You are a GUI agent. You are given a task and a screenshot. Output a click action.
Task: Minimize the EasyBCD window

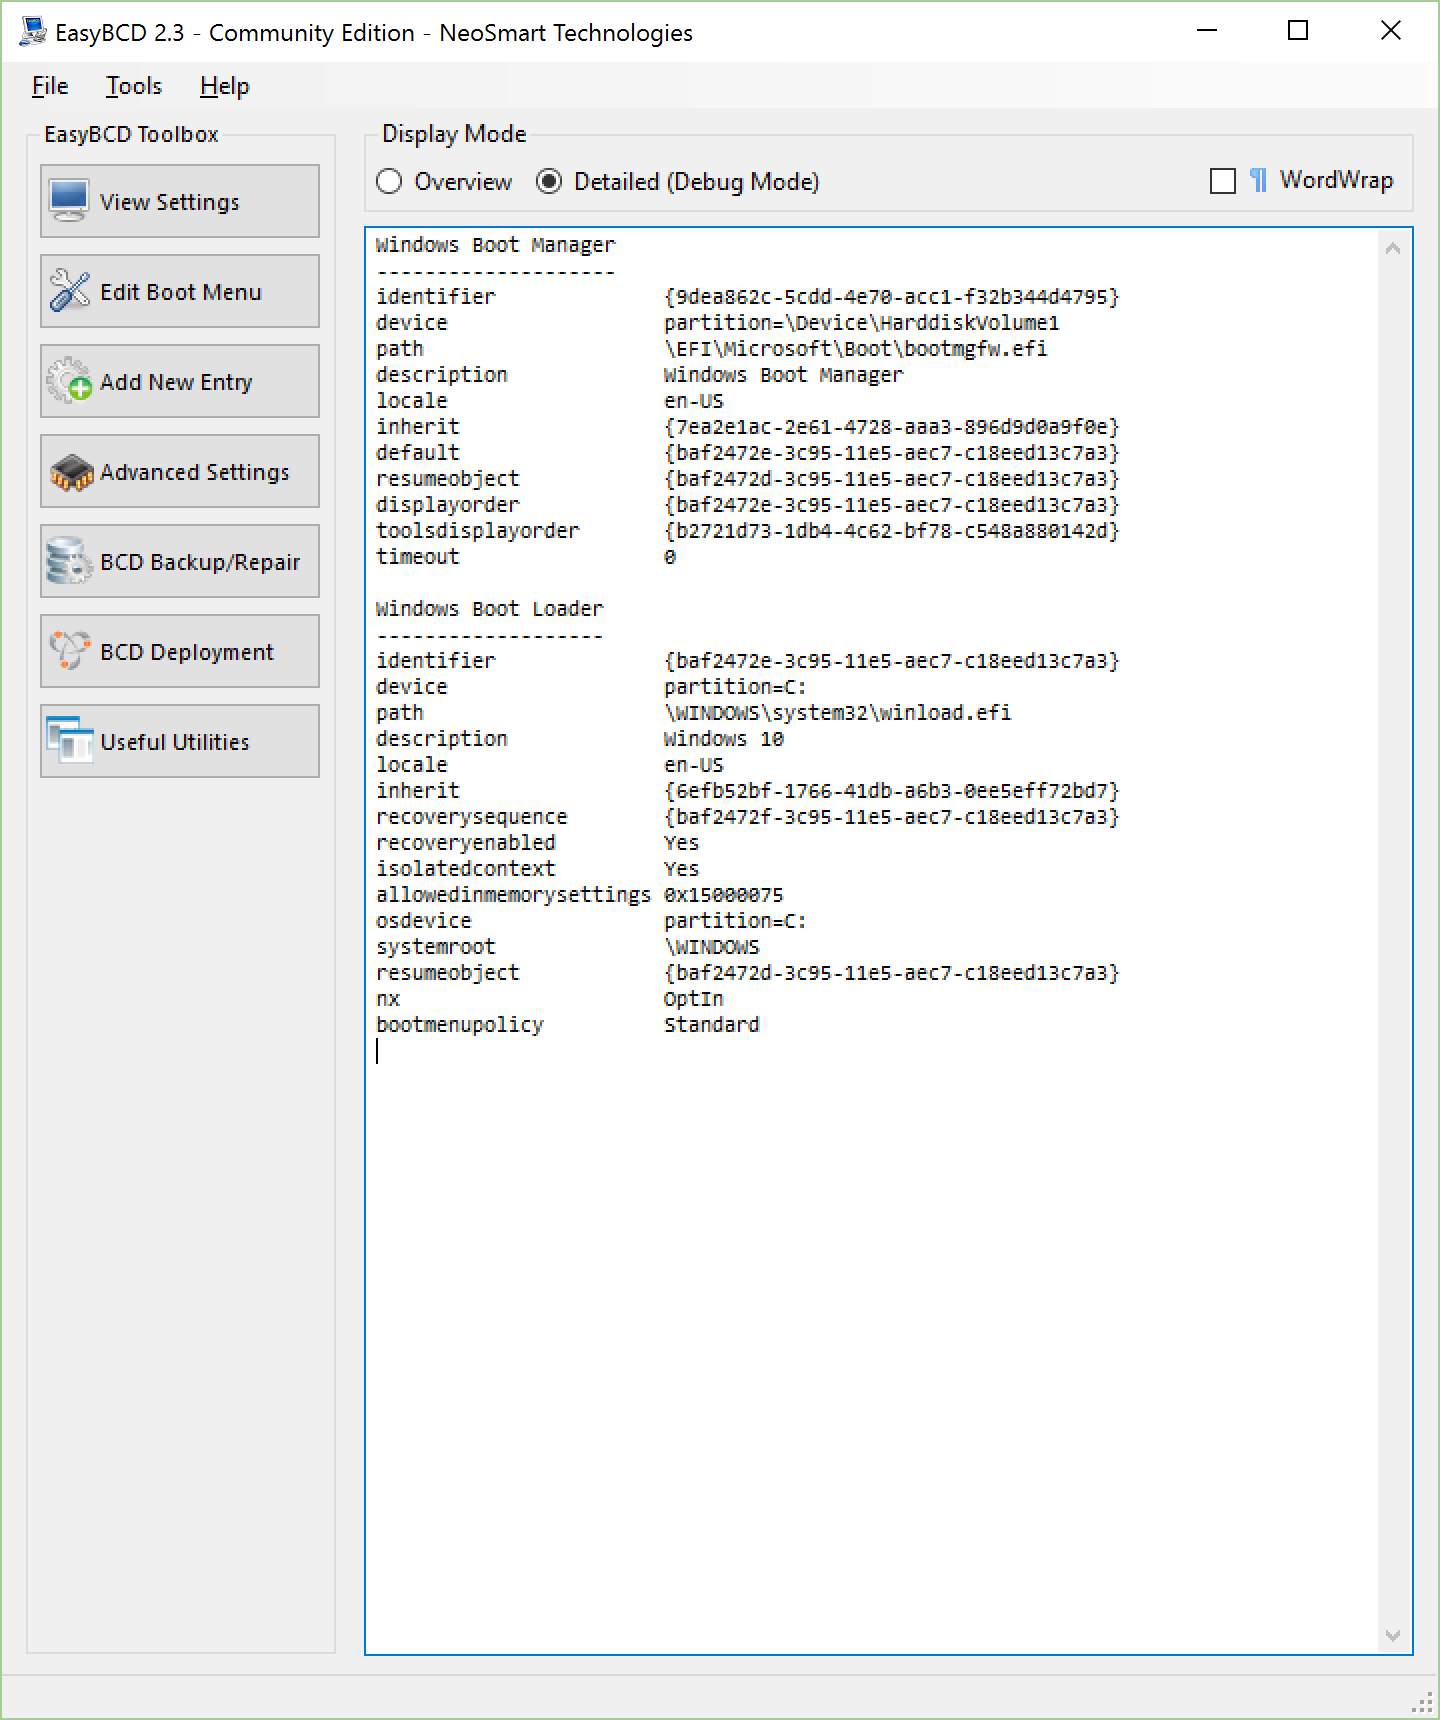(x=1207, y=31)
